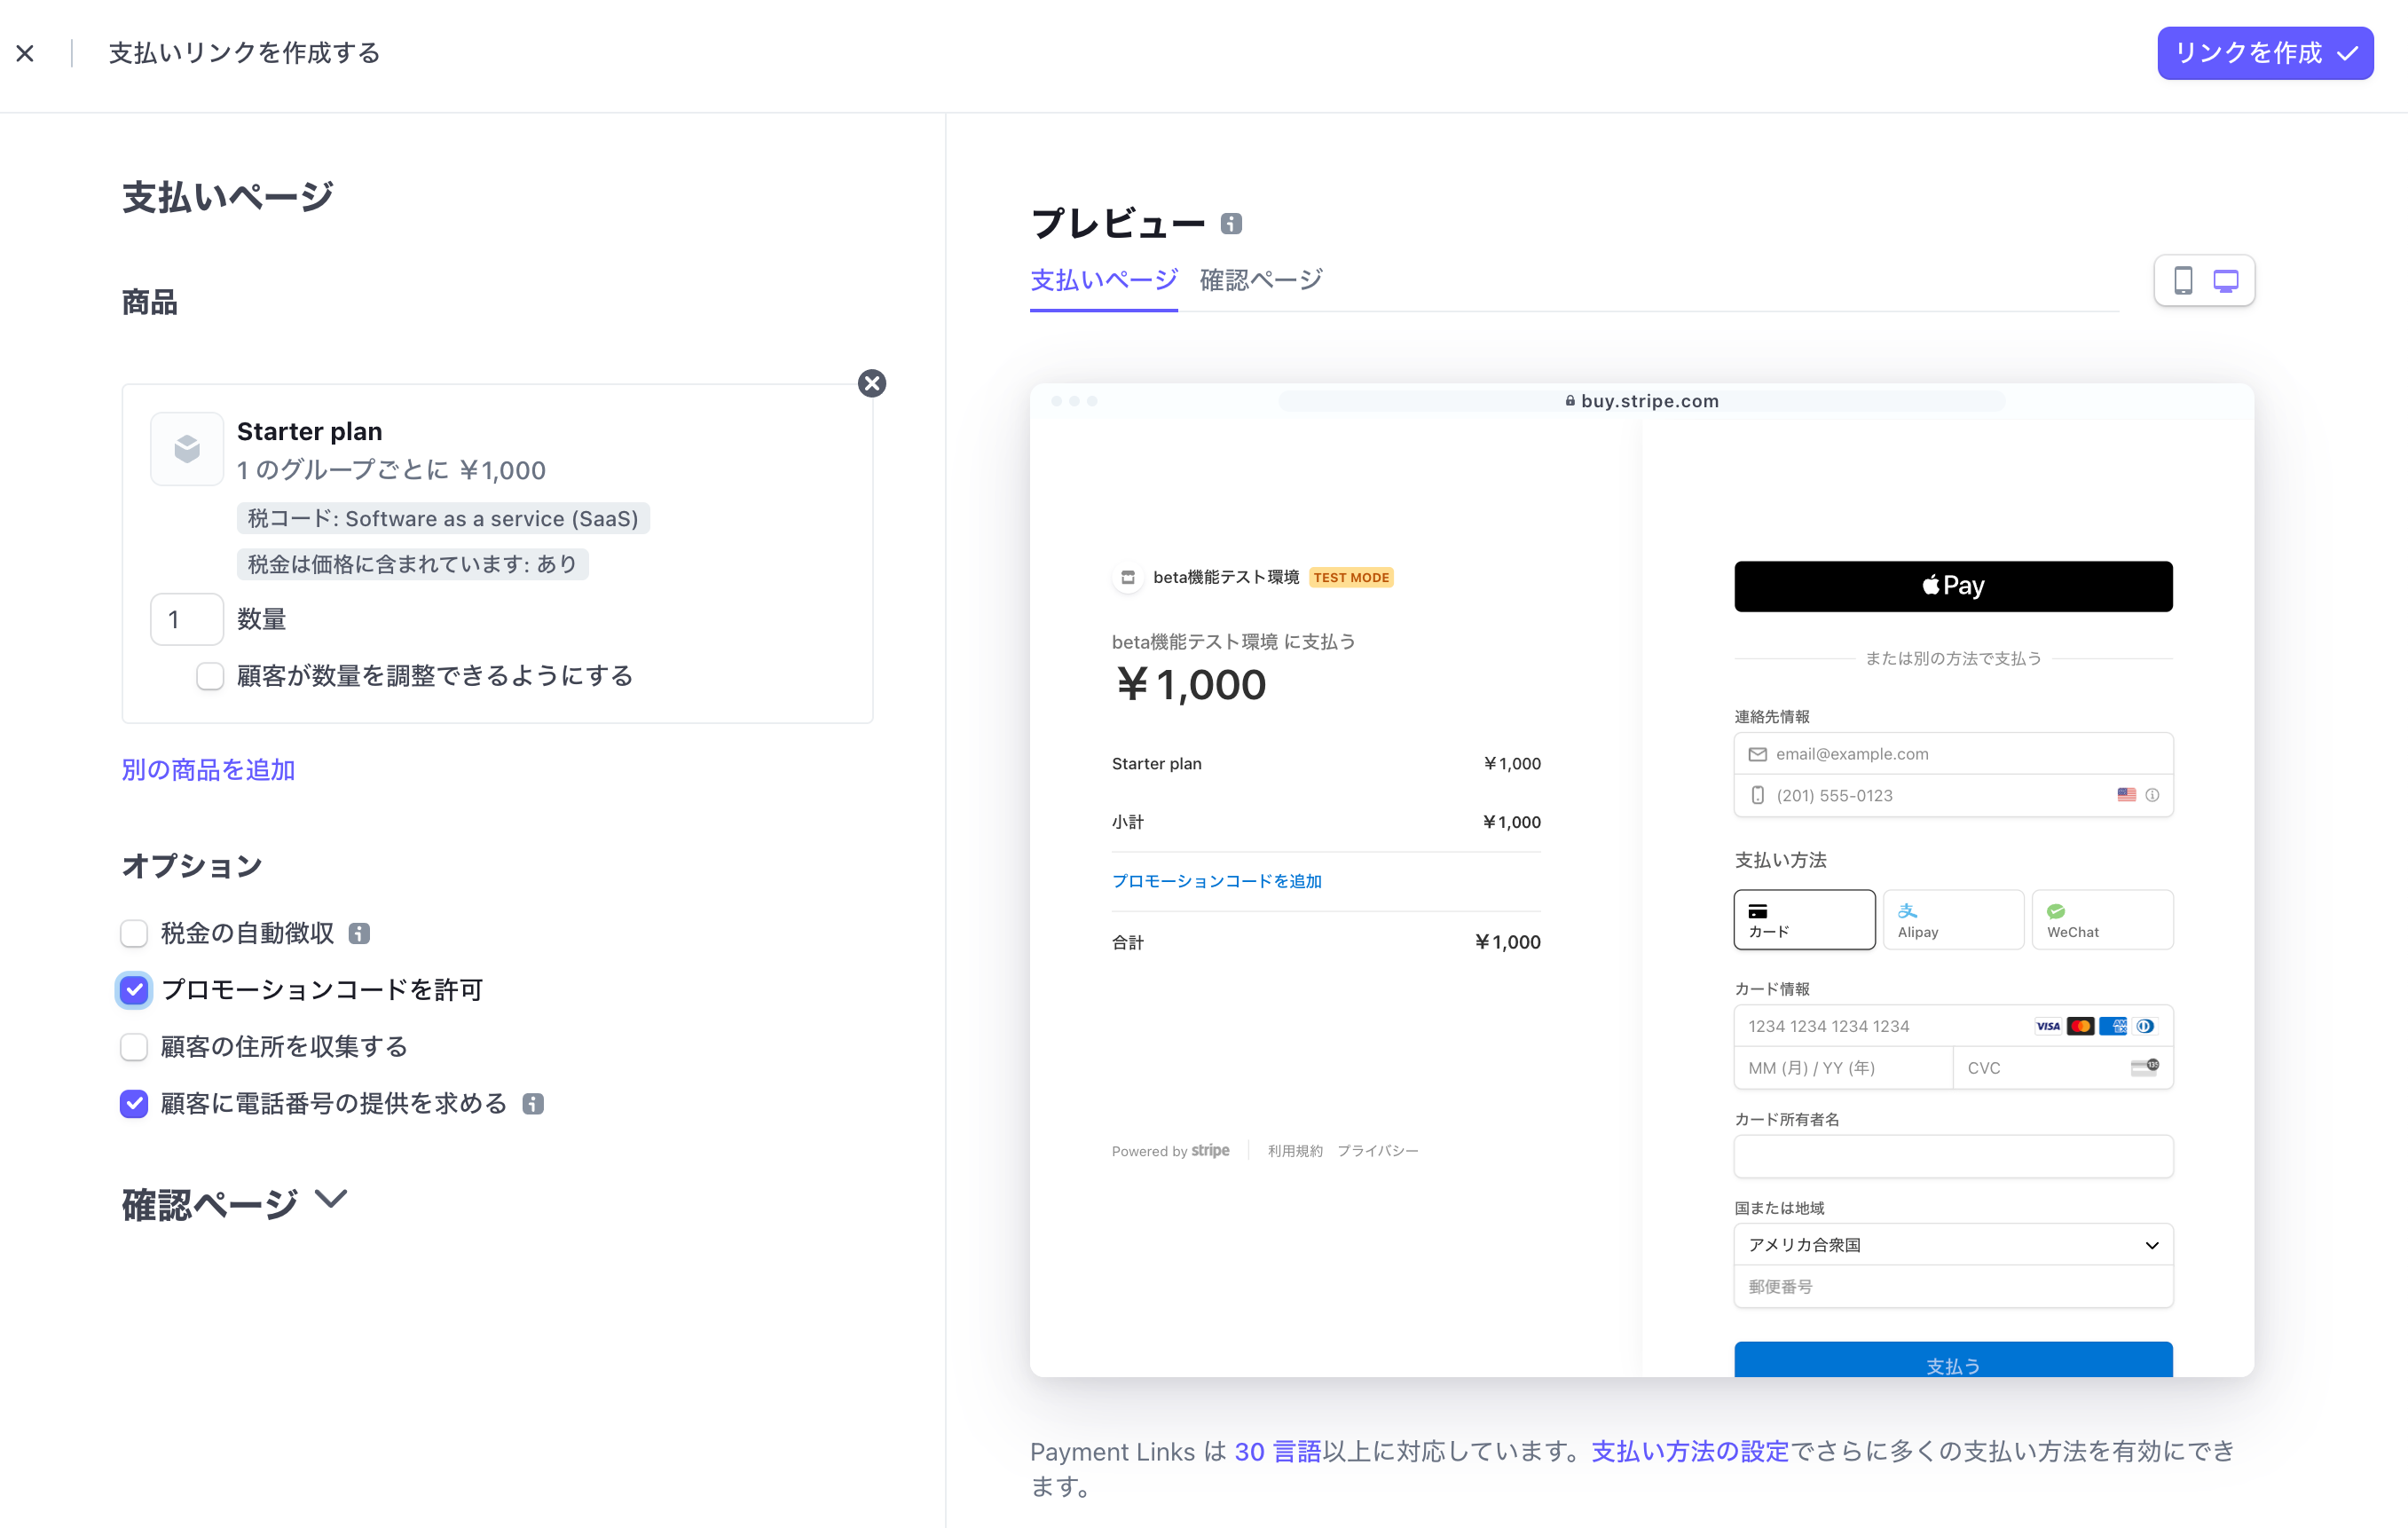2408x1528 pixels.
Task: Click the Apple Pay button in preview
Action: click(x=1952, y=586)
